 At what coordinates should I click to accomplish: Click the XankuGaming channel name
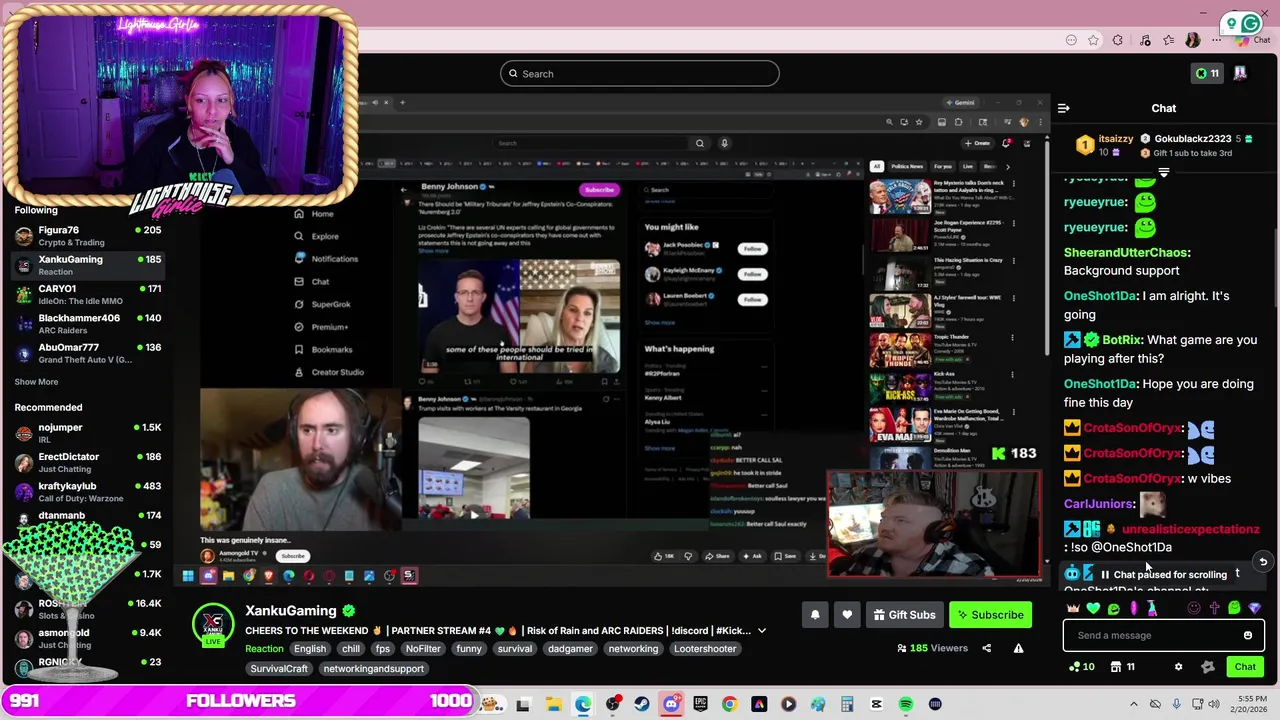pos(291,611)
